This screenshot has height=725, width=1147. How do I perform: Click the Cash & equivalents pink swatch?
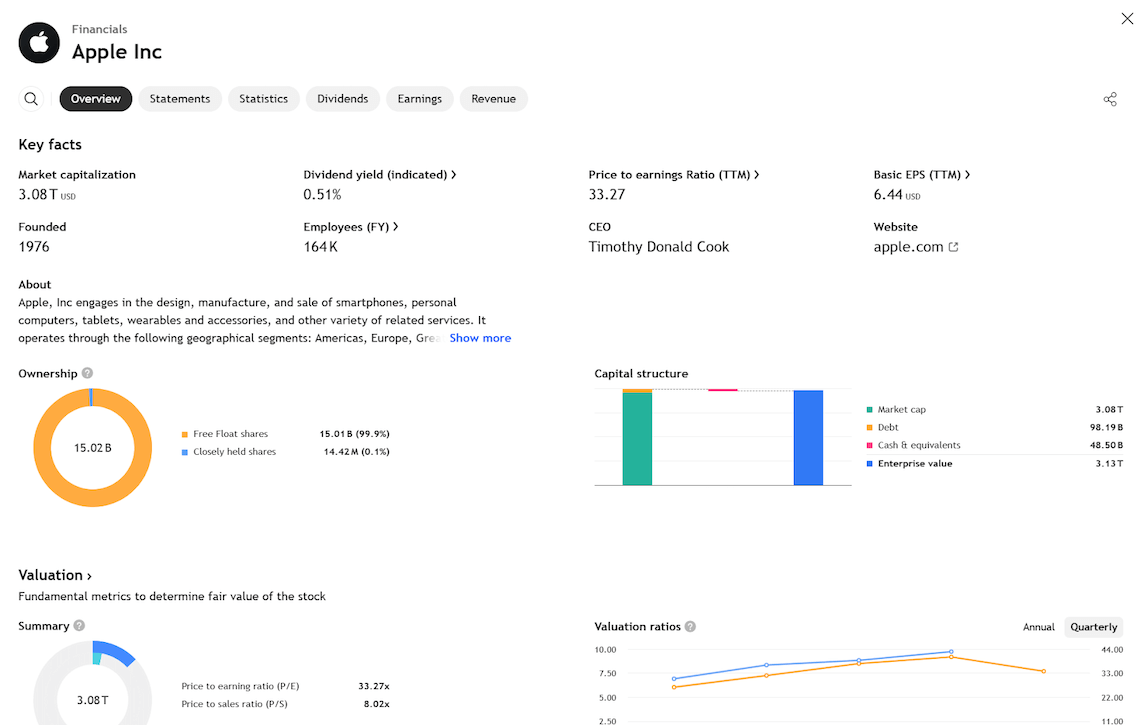870,446
